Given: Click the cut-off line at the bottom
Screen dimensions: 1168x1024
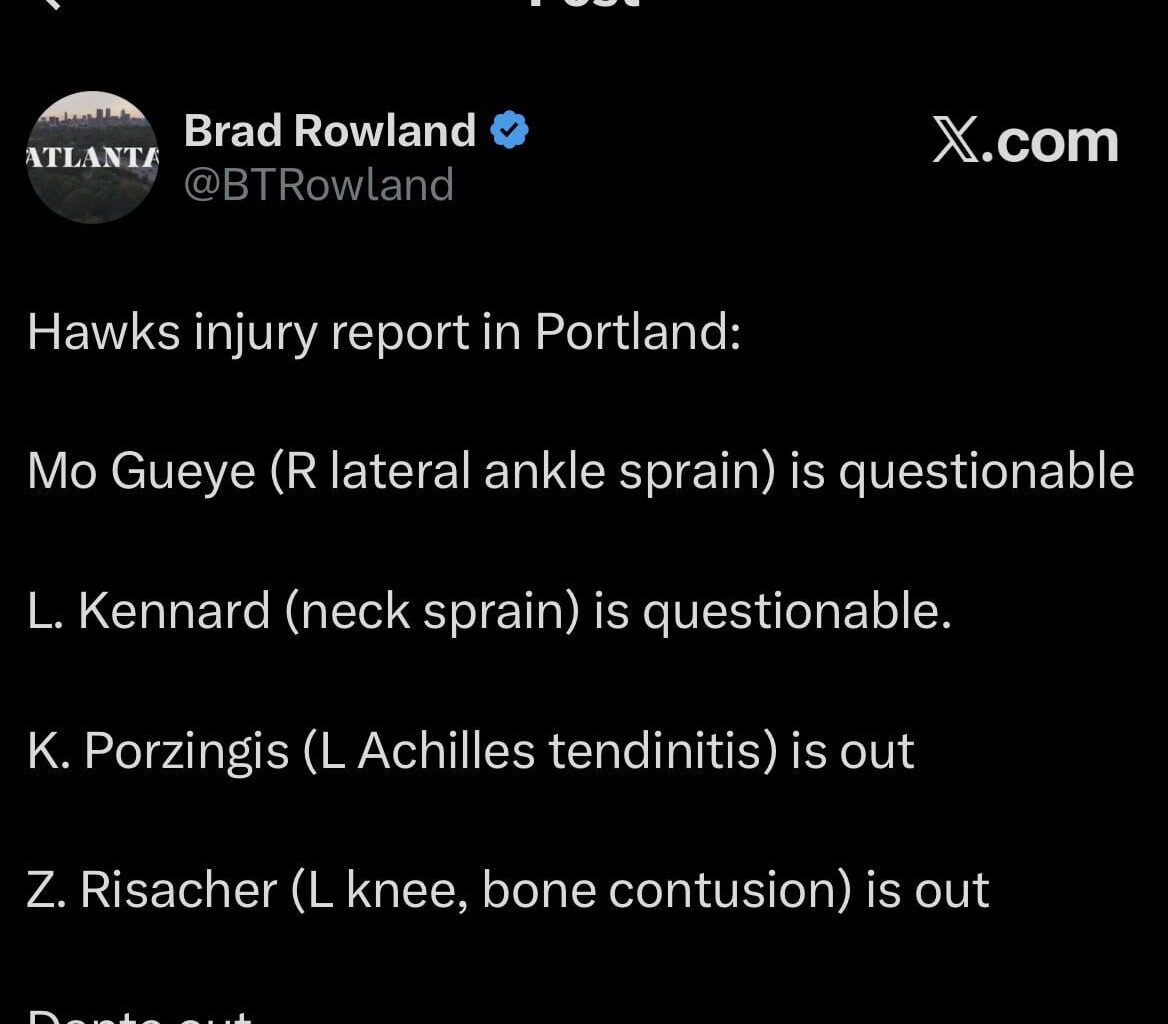Looking at the screenshot, I should (140, 1014).
